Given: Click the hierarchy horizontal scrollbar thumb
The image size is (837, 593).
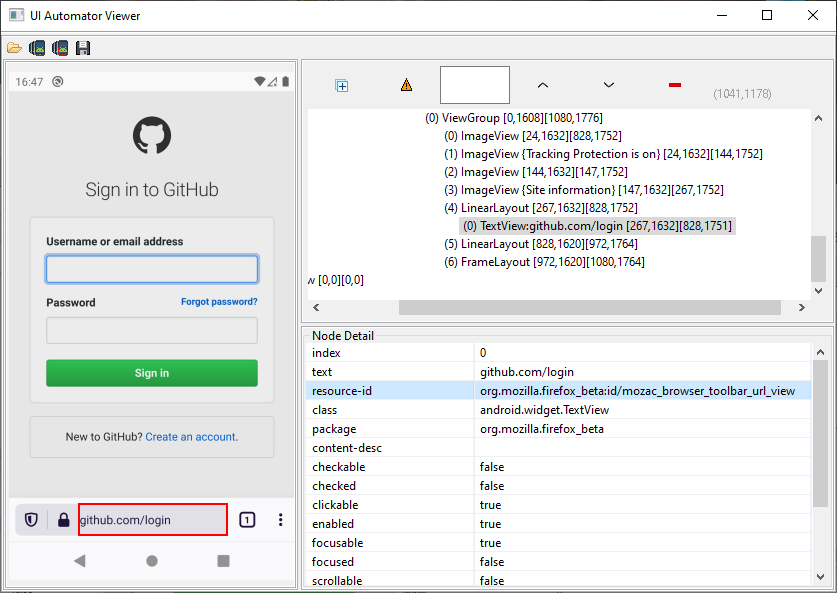Looking at the screenshot, I should [x=589, y=307].
